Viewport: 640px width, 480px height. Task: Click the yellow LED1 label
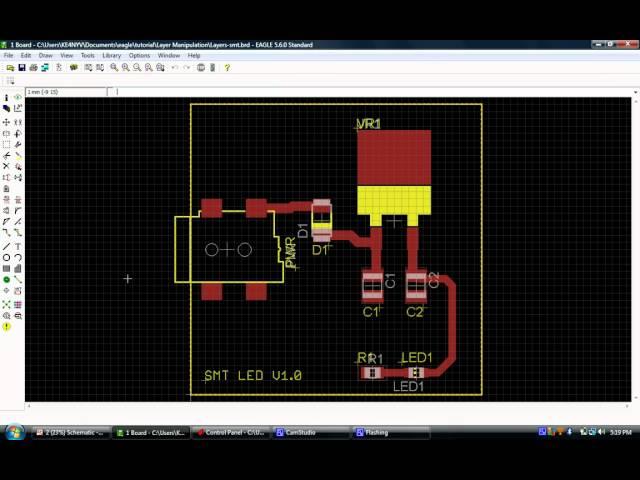click(416, 358)
